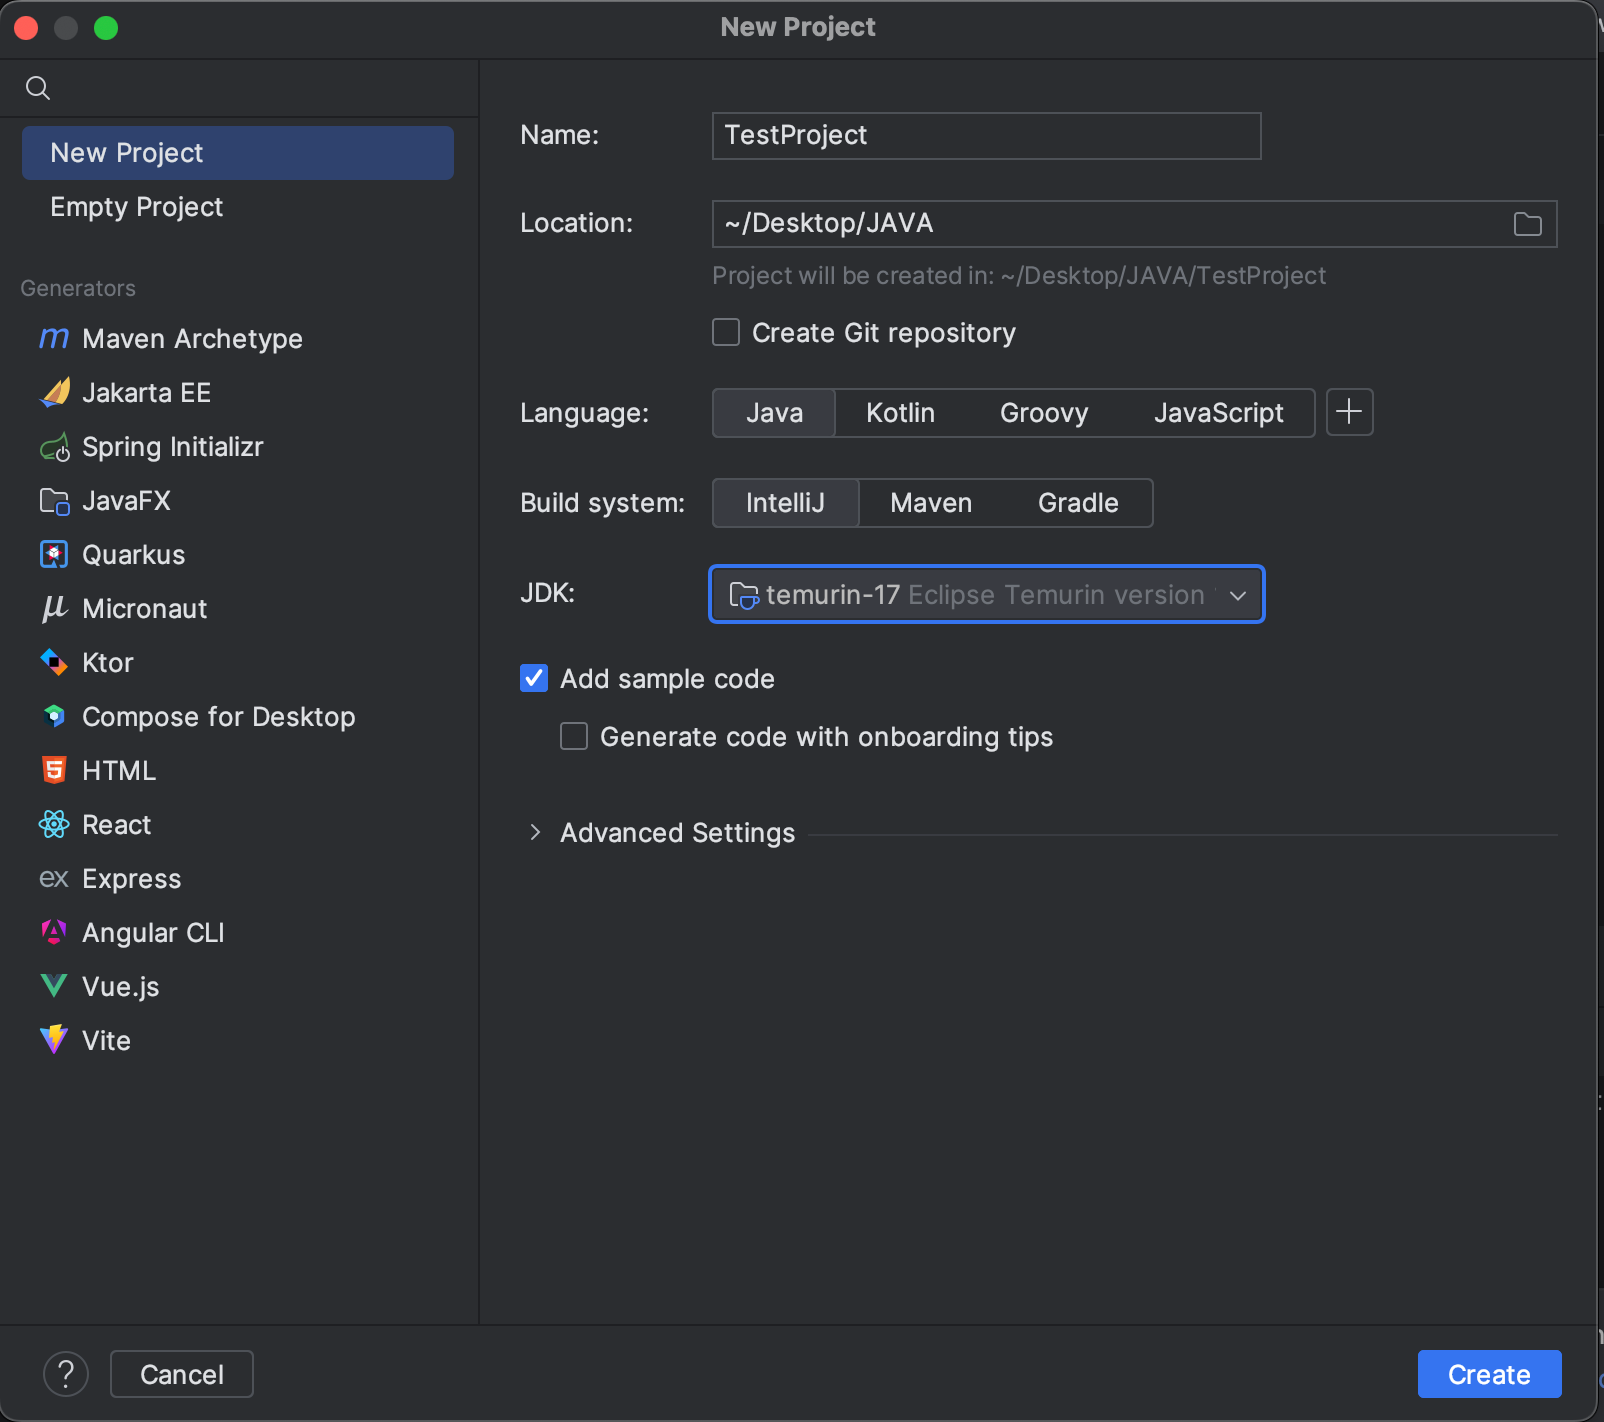Click the Create button

[1489, 1374]
